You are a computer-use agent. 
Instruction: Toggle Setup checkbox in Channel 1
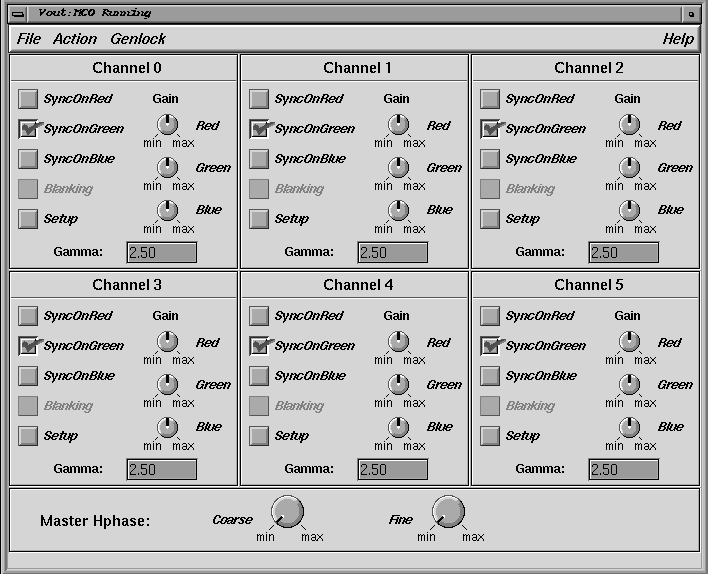coord(259,219)
